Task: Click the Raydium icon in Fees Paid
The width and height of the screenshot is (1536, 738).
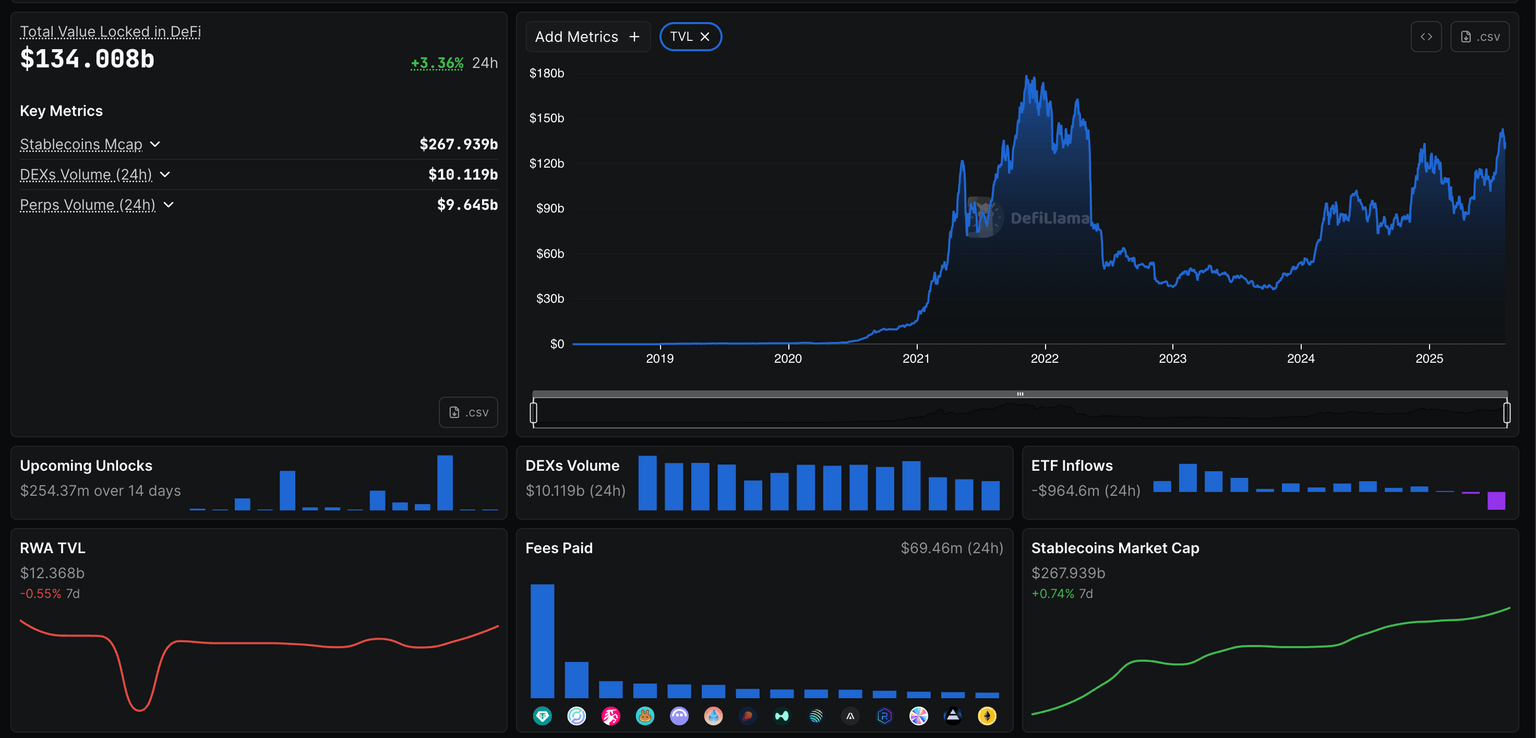Action: [x=884, y=716]
